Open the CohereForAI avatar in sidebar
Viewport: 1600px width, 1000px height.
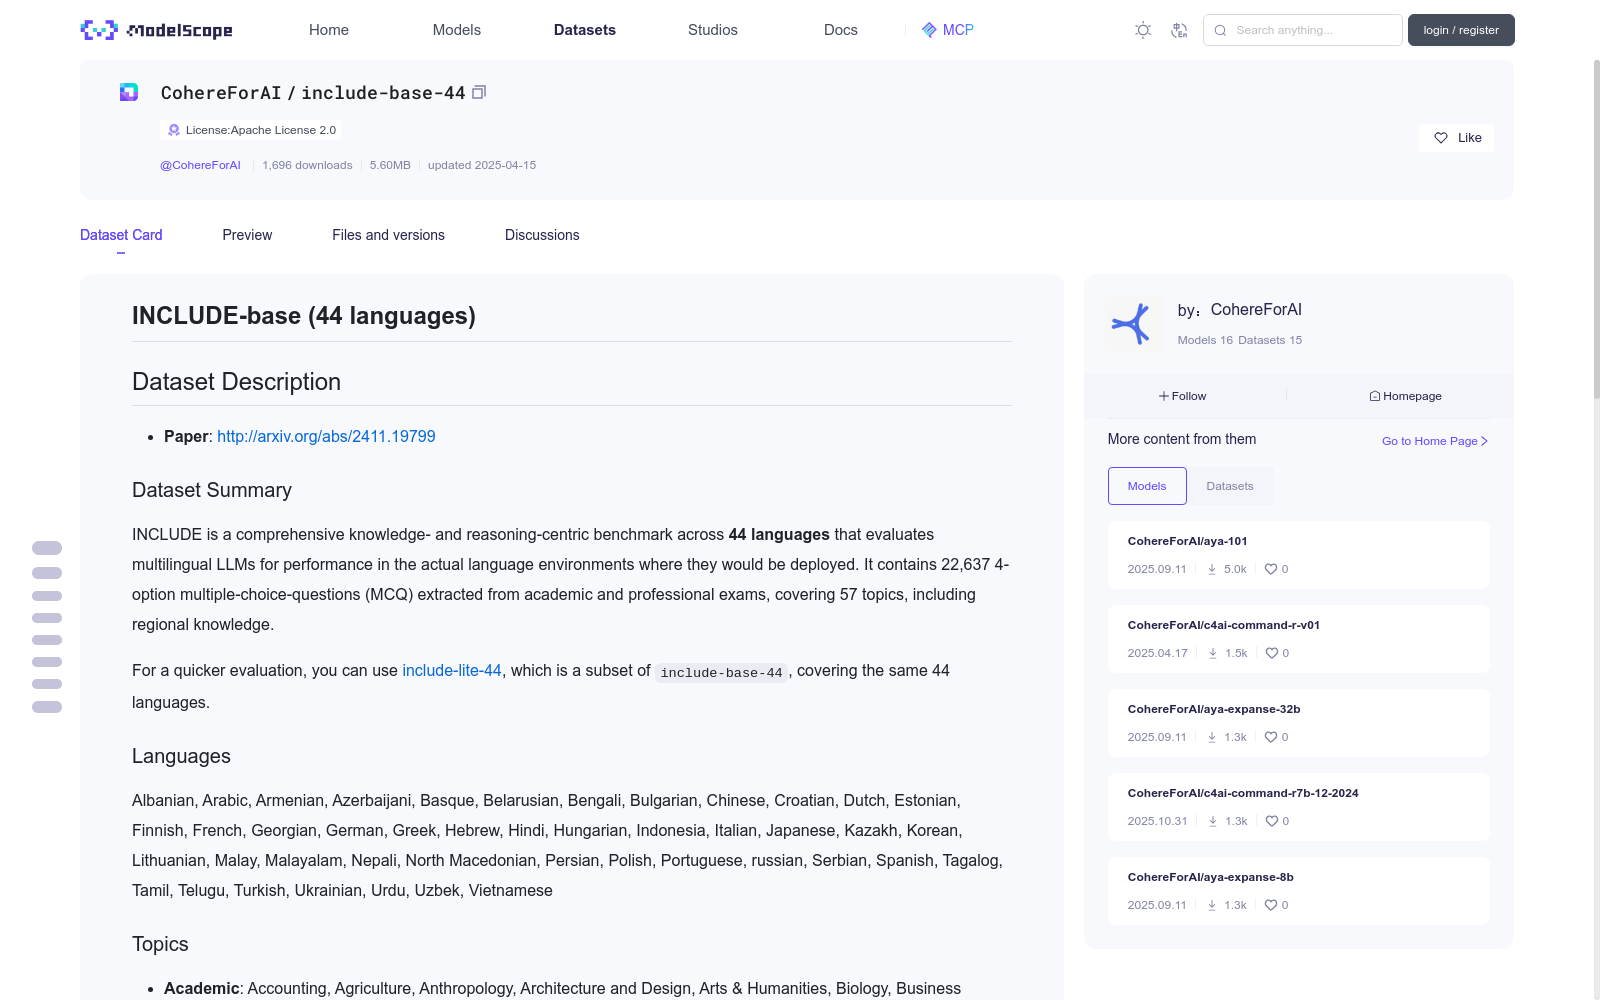[1133, 324]
